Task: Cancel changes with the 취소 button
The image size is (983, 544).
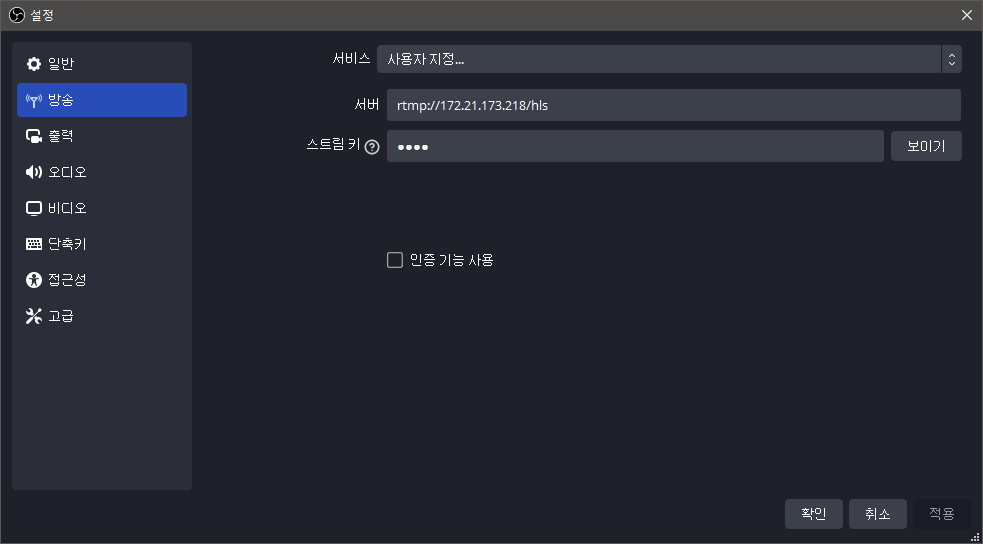Action: (877, 514)
